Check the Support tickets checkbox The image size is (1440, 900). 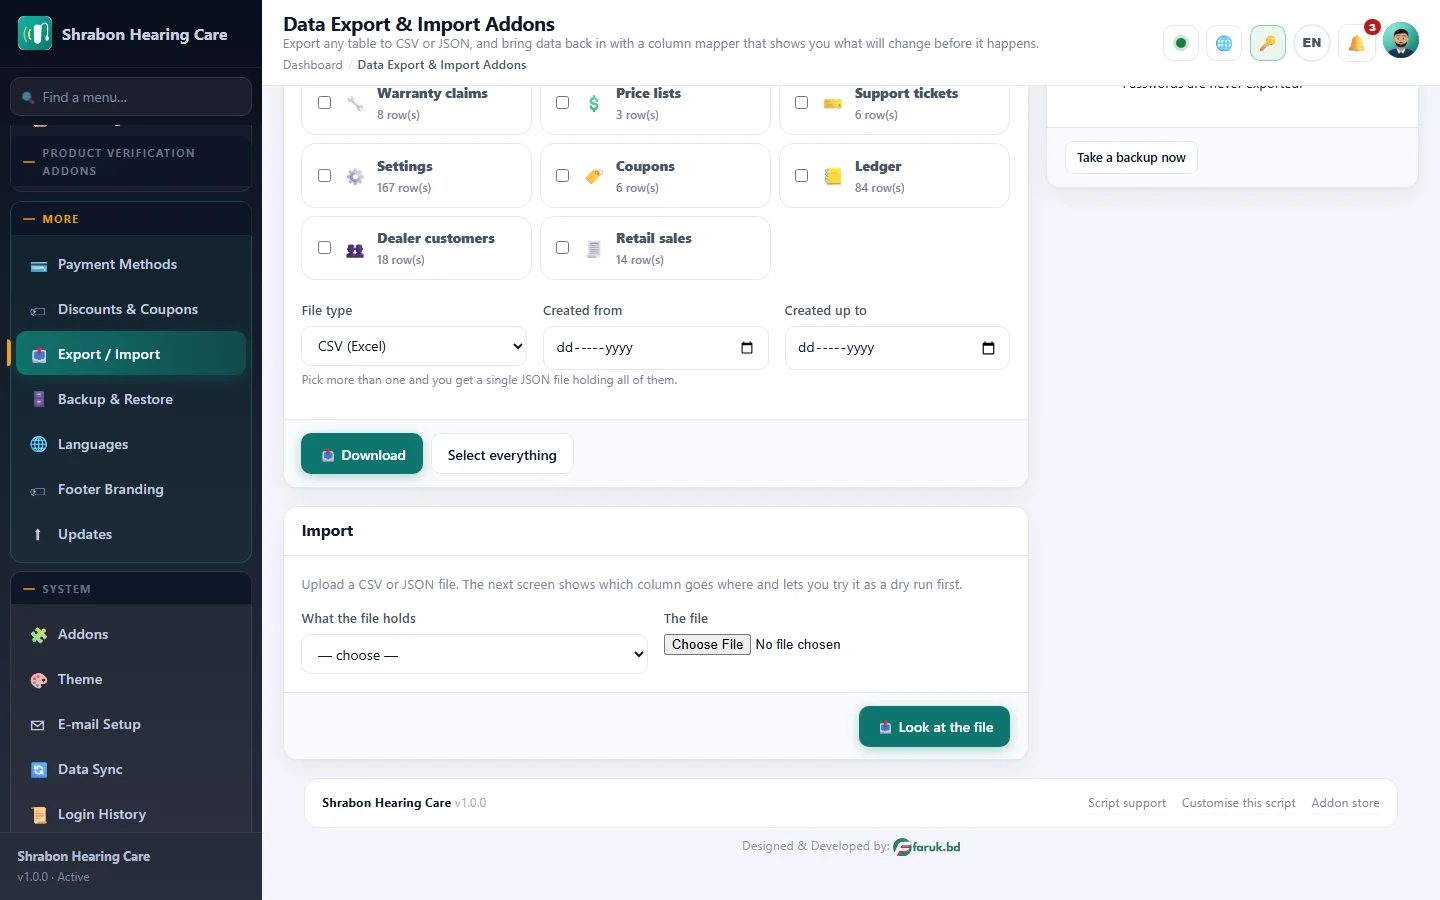pos(801,102)
